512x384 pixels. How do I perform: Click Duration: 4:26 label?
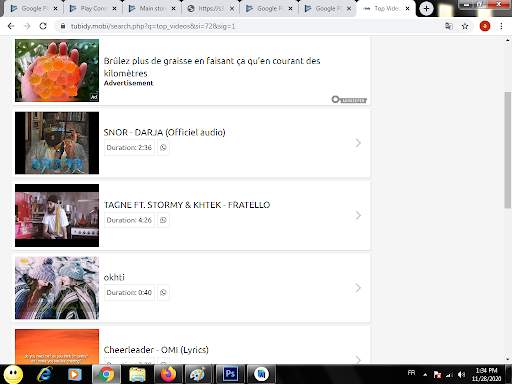pos(129,220)
